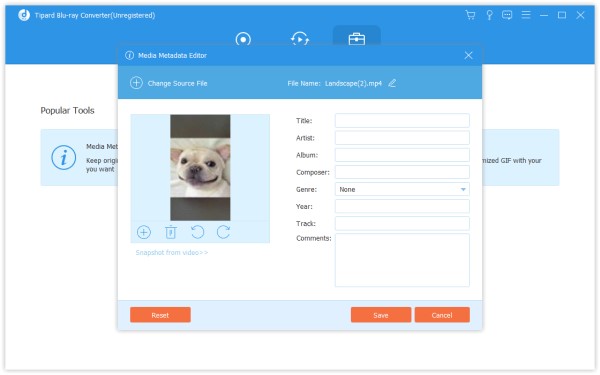600x375 pixels.
Task: Switch to the Converter tab icon
Action: (300, 39)
